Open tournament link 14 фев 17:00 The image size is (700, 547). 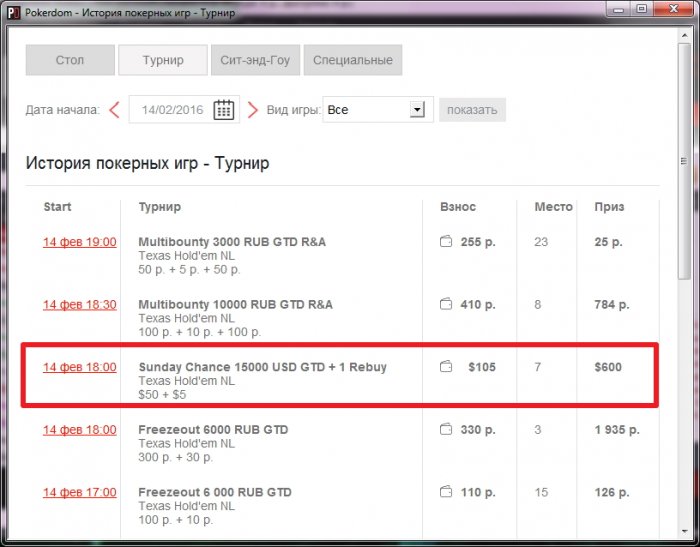79,492
